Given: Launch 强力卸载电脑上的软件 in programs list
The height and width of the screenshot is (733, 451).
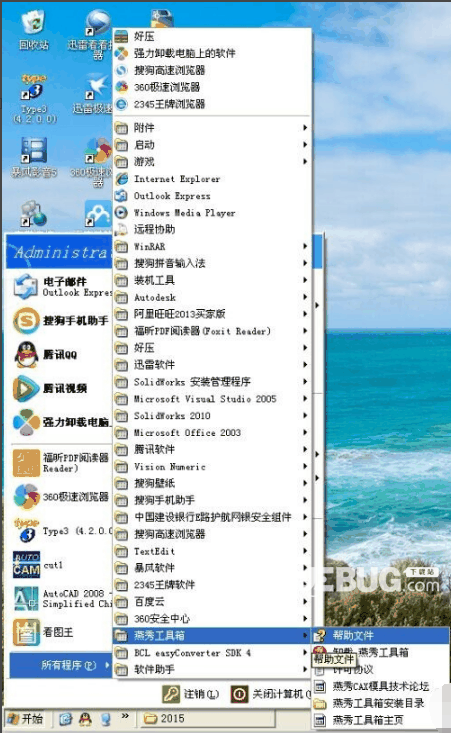Looking at the screenshot, I should click(213, 53).
